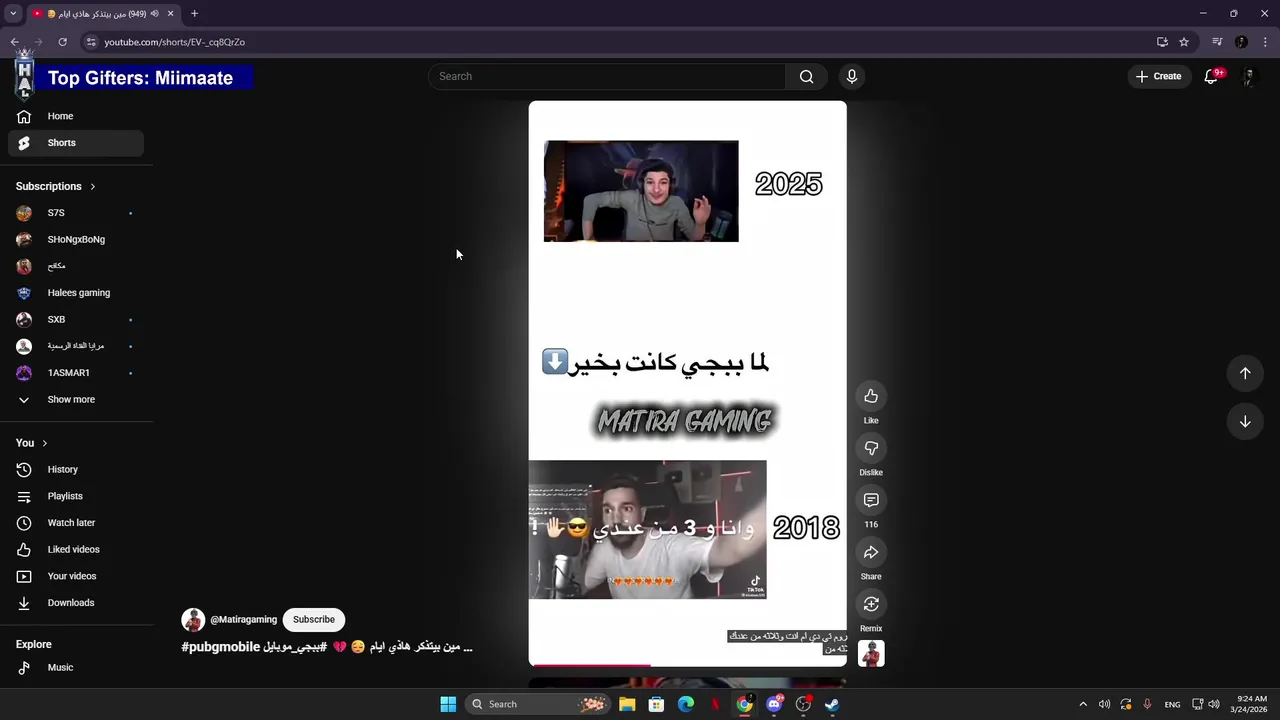Open the Windows Start menu

(x=448, y=704)
